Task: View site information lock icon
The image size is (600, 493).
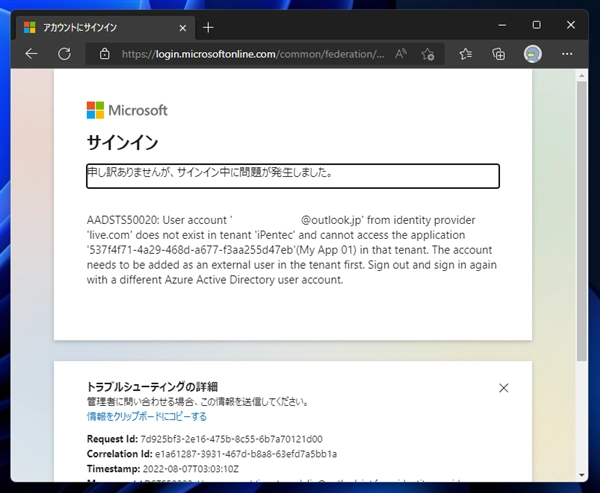Action: pos(104,54)
